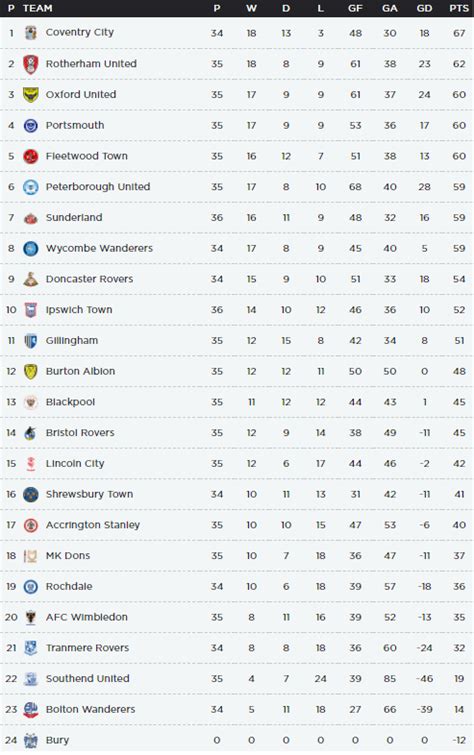
Task: Click the TEAM column header
Action: click(x=38, y=8)
